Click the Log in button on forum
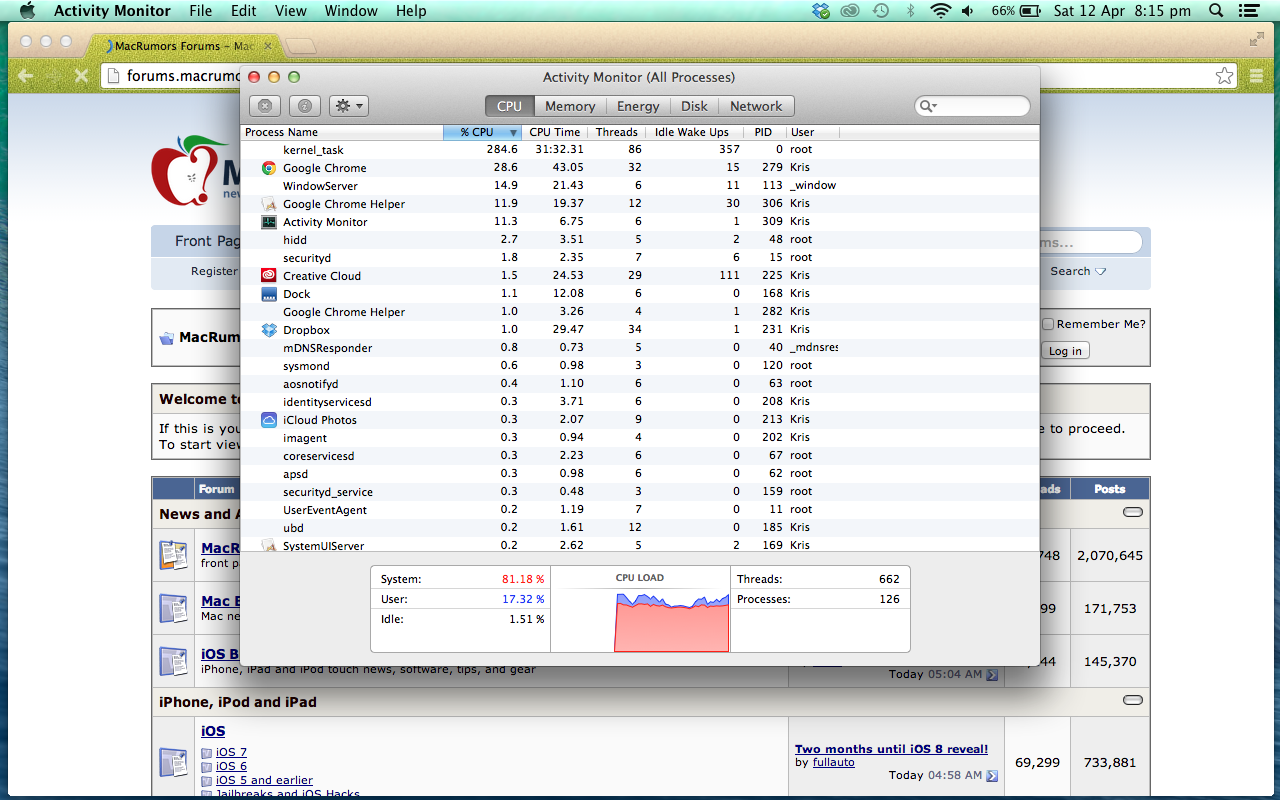The image size is (1280, 800). tap(1065, 351)
